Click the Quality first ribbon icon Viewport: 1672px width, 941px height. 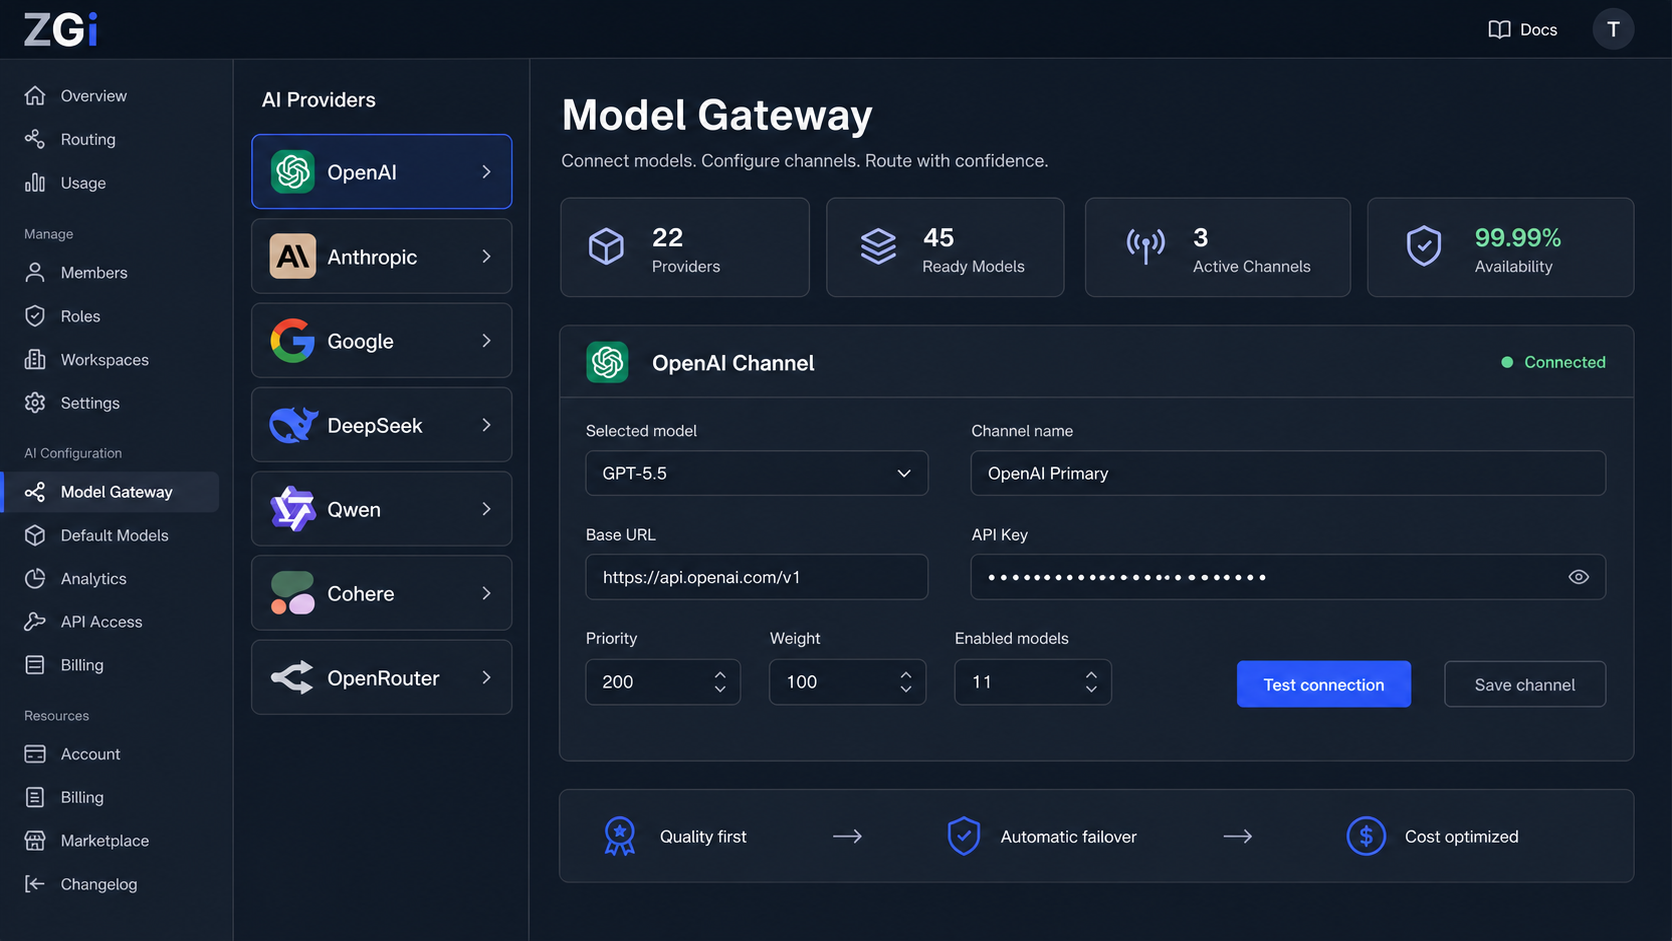point(620,836)
